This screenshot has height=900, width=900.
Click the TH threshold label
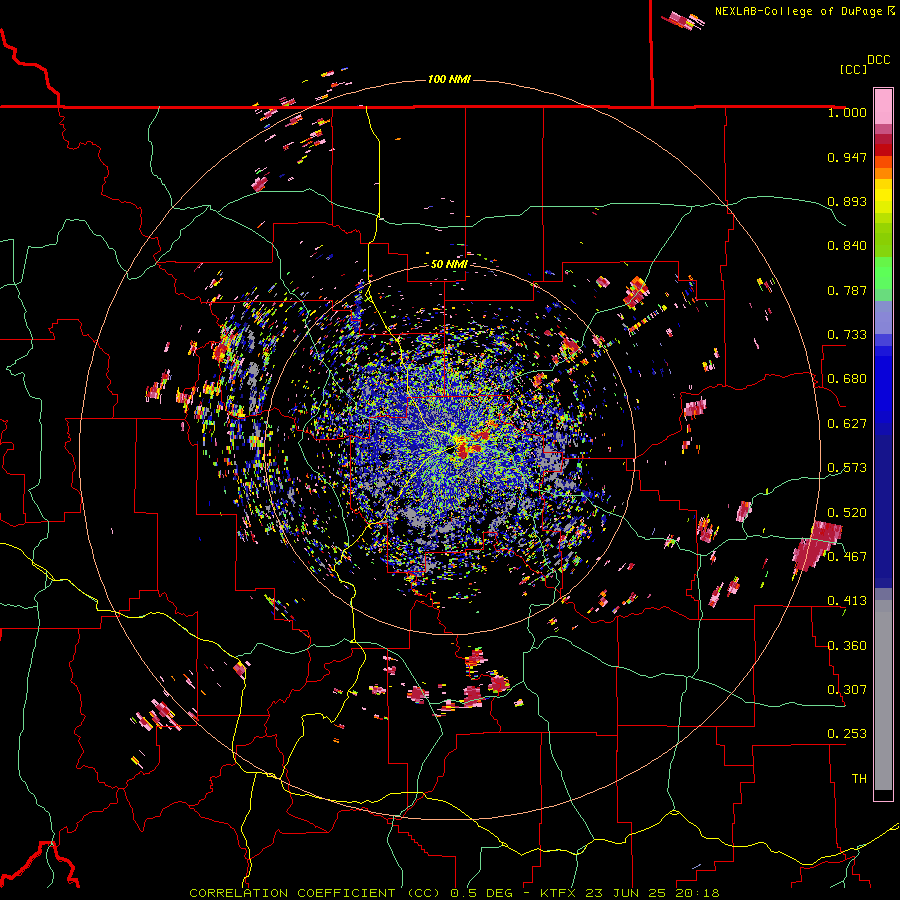point(859,779)
